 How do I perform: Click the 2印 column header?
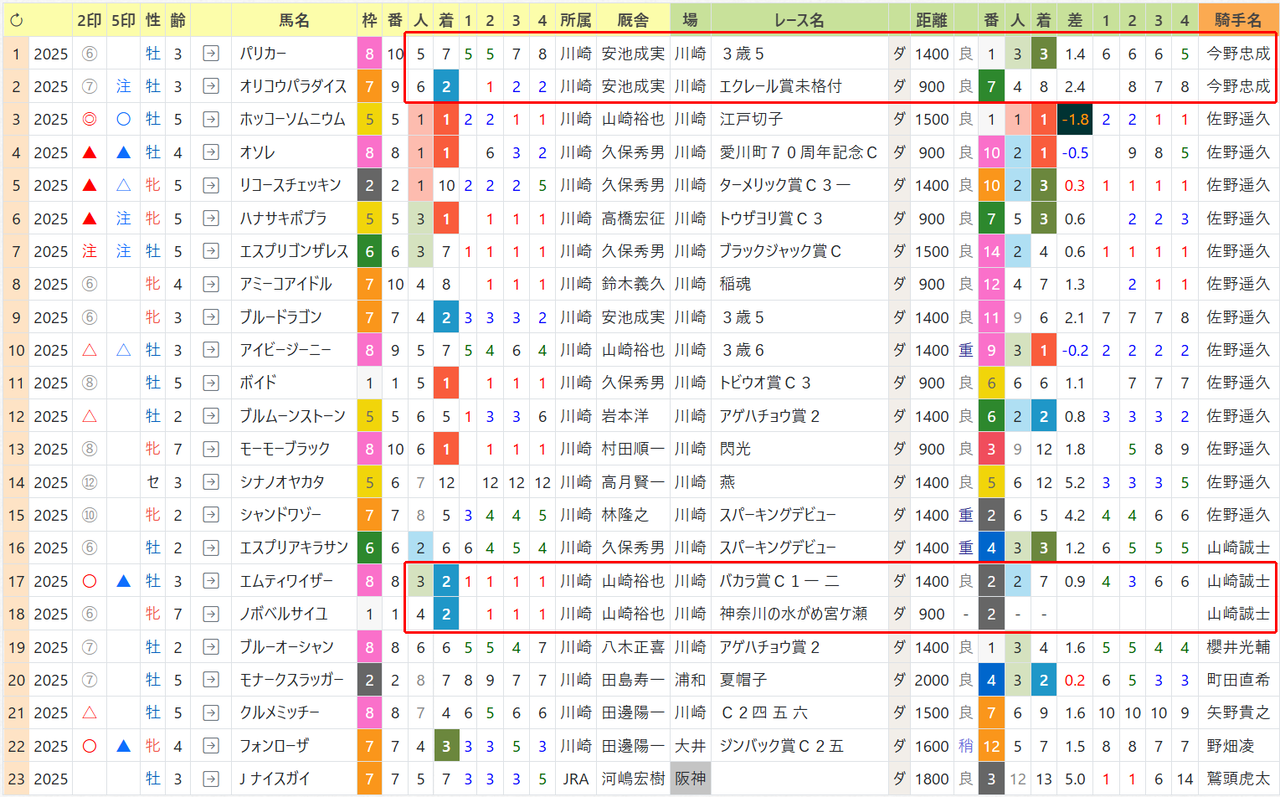click(x=90, y=19)
